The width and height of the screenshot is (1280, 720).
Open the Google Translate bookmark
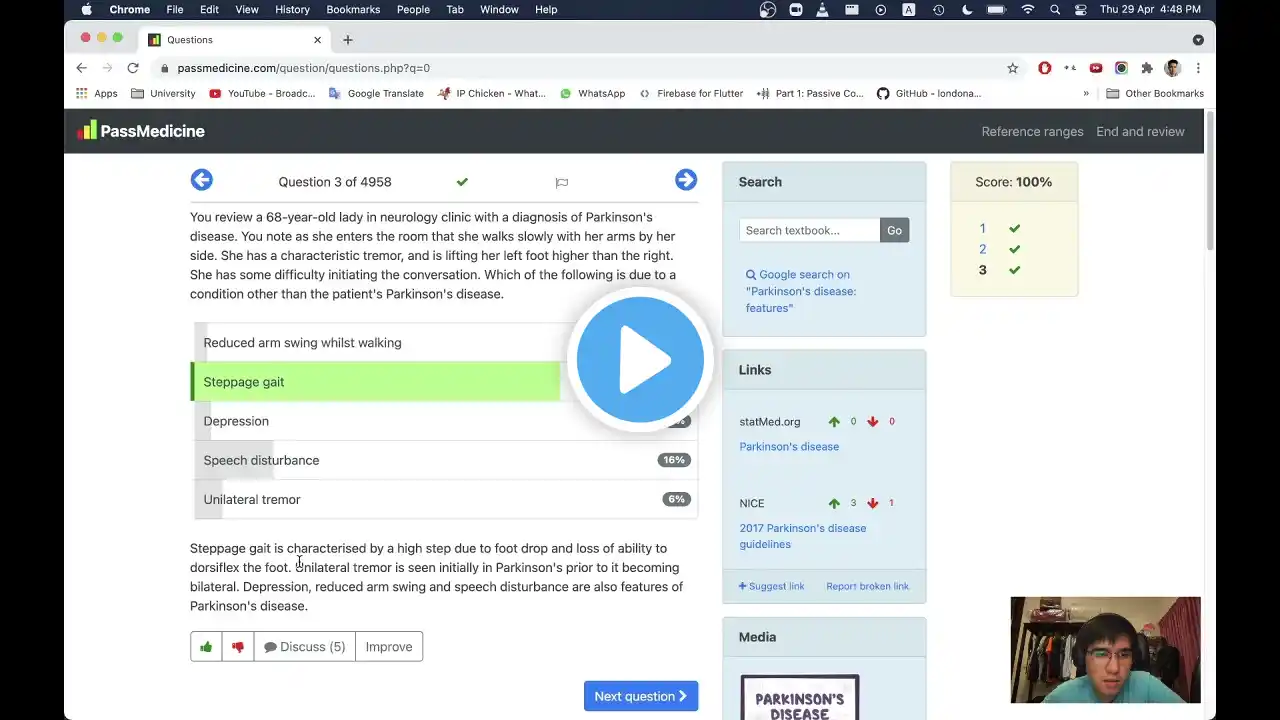click(376, 94)
